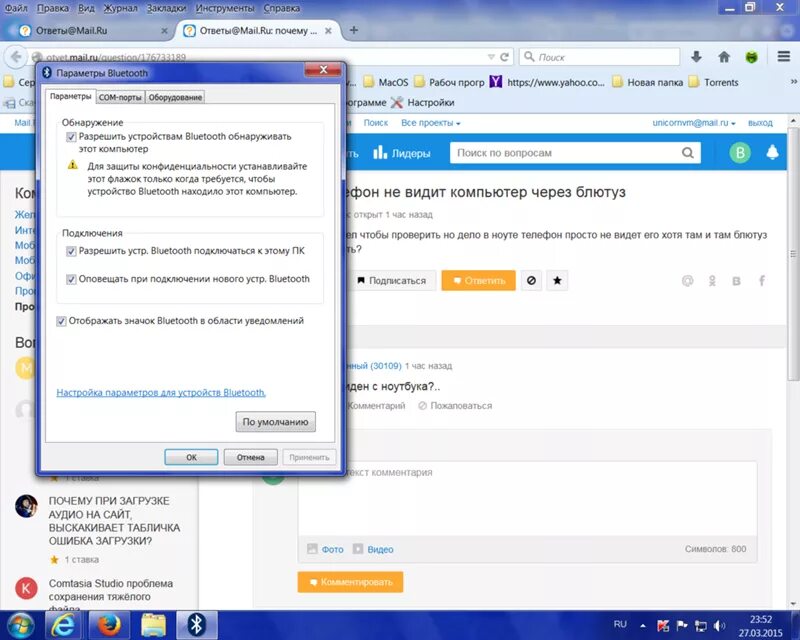Viewport: 800px width, 640px height.
Task: Open the MacOS bookmark folder
Action: [386, 82]
